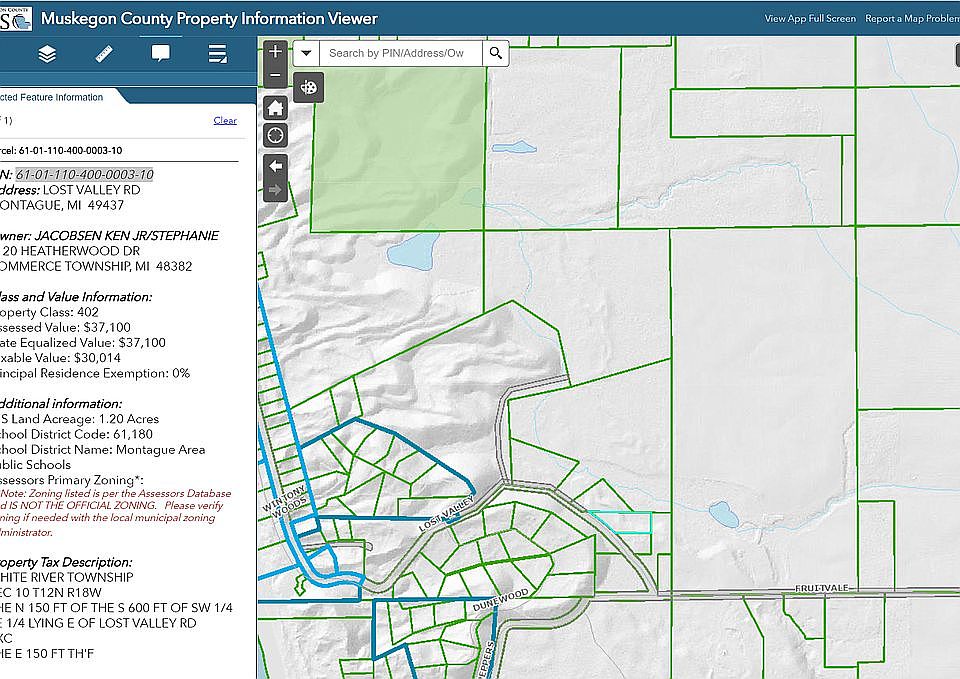Click the DUNEWOOD road label
This screenshot has height=679, width=960.
[500, 600]
